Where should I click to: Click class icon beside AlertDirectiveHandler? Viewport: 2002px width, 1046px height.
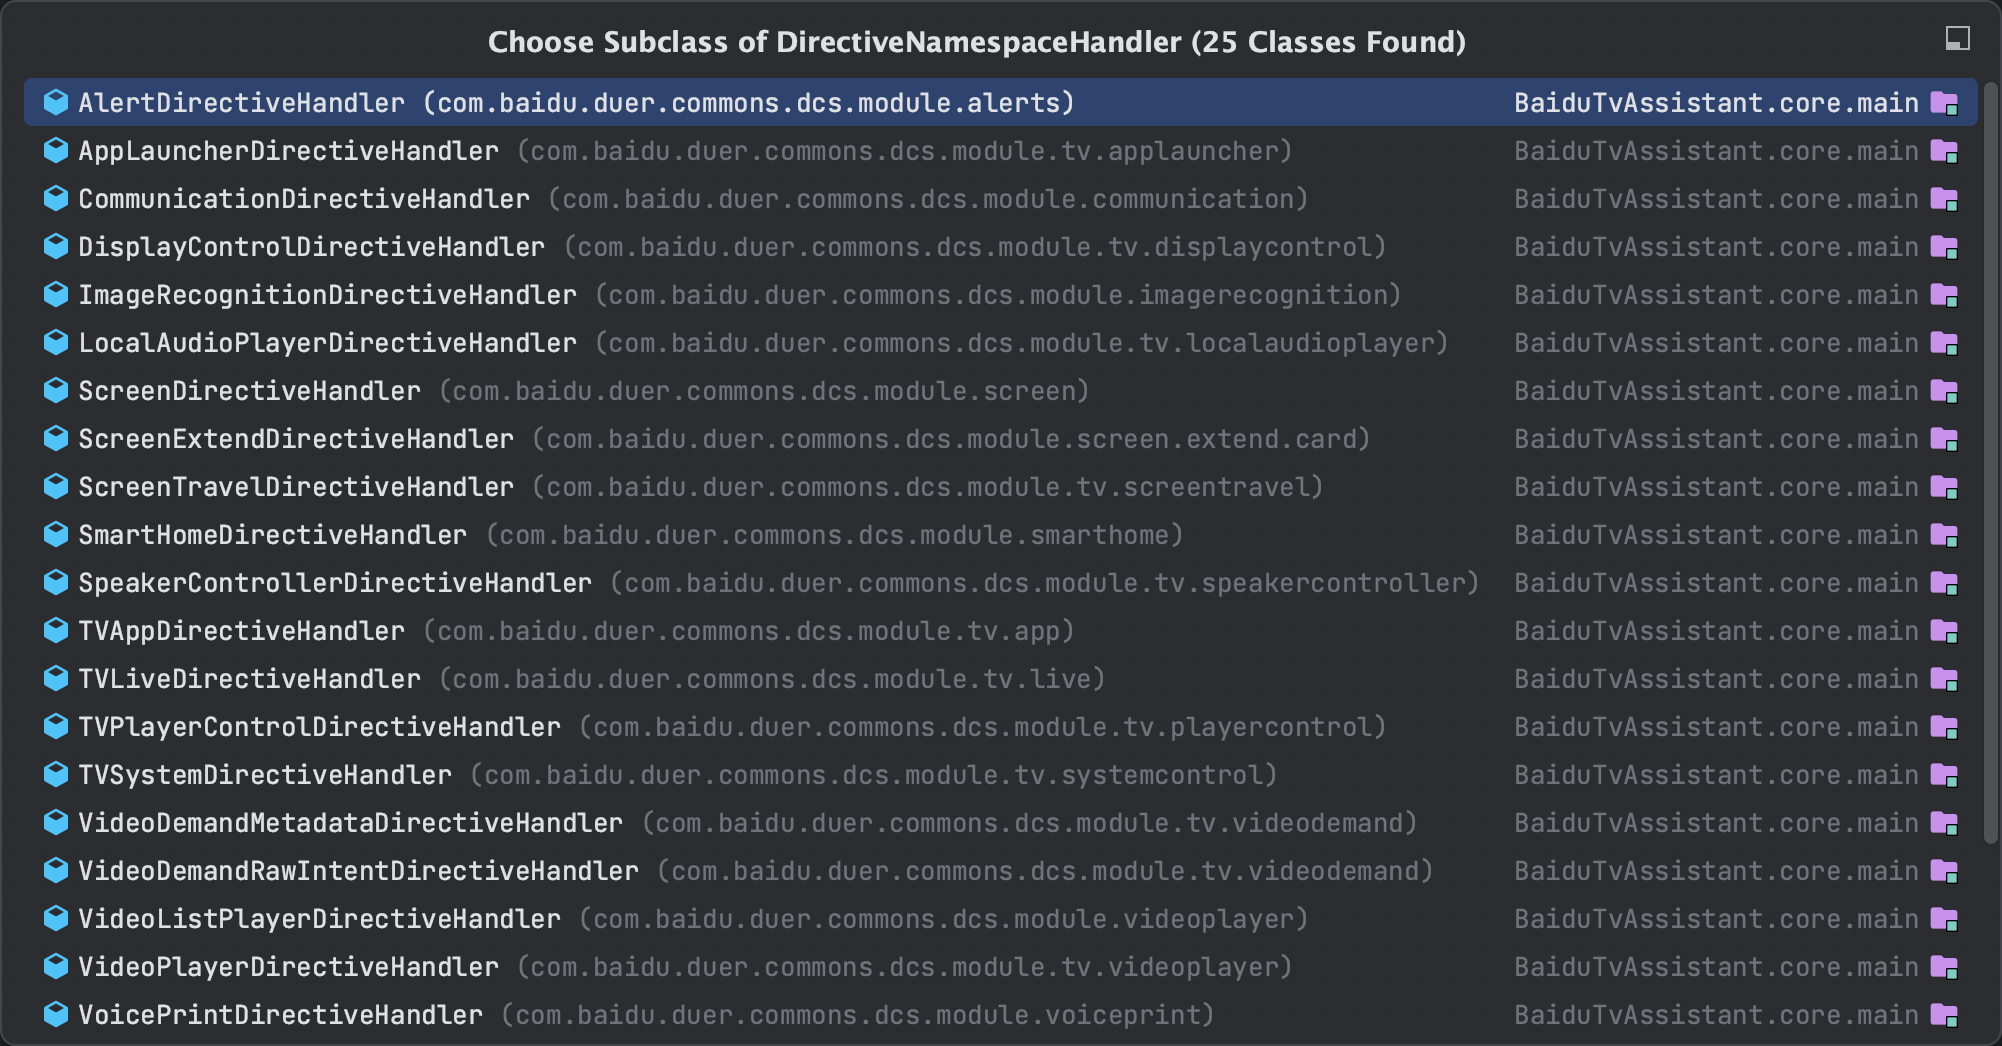[x=56, y=102]
